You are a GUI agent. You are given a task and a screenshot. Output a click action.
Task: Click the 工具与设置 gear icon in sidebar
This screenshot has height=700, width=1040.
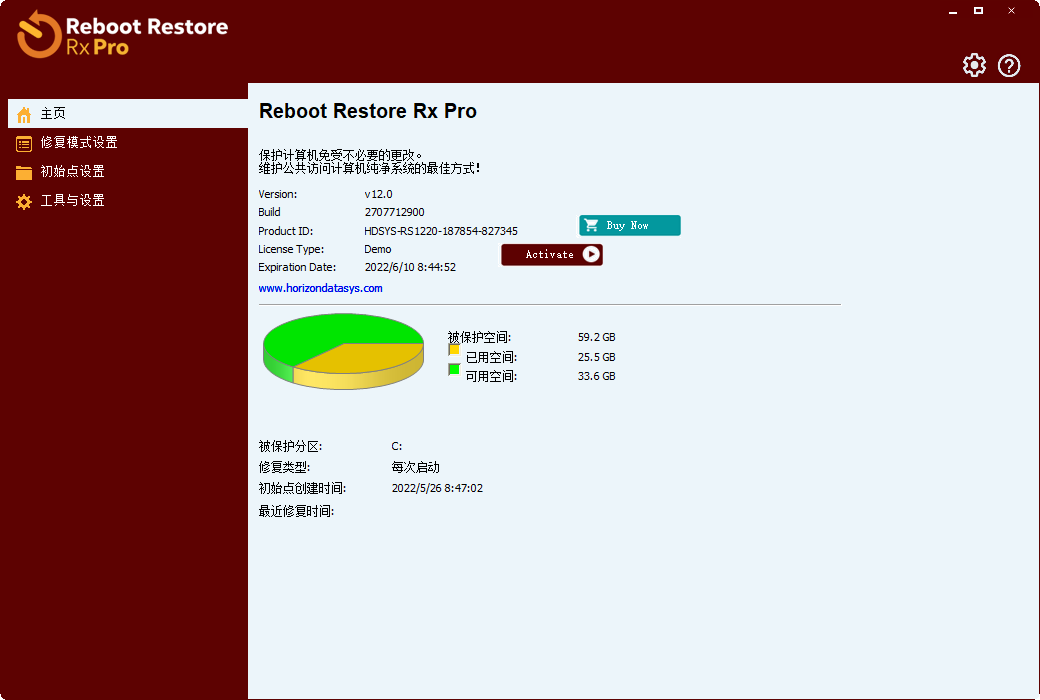click(x=22, y=200)
